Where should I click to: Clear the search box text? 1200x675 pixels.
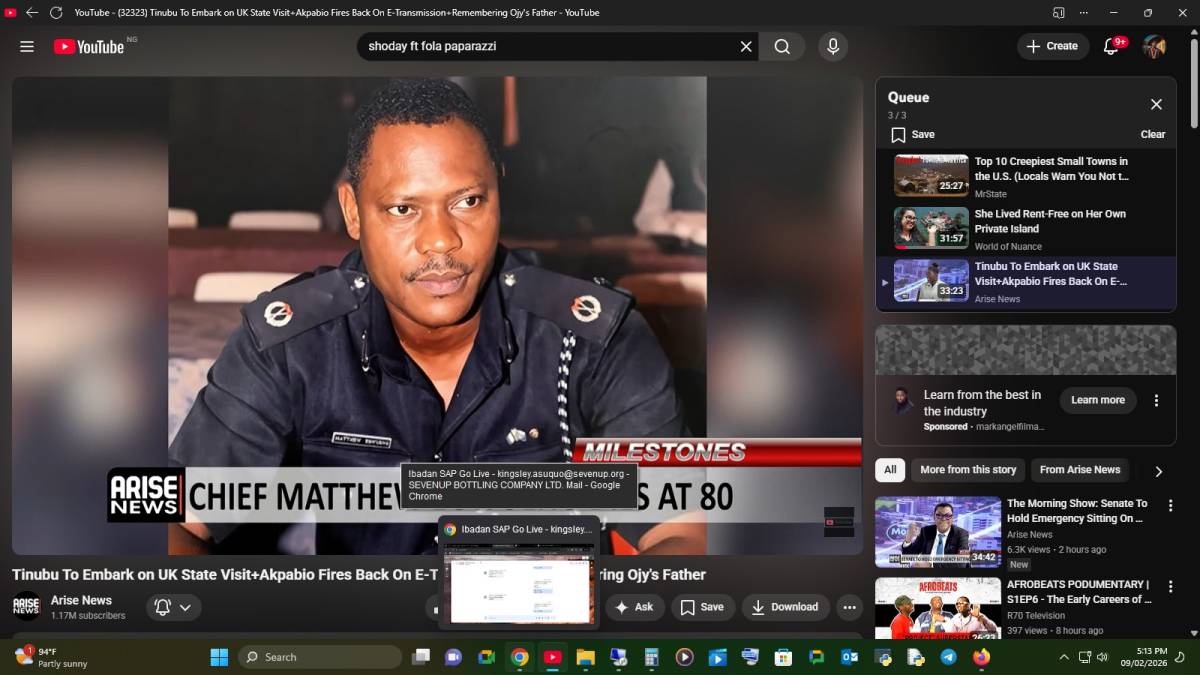click(746, 46)
